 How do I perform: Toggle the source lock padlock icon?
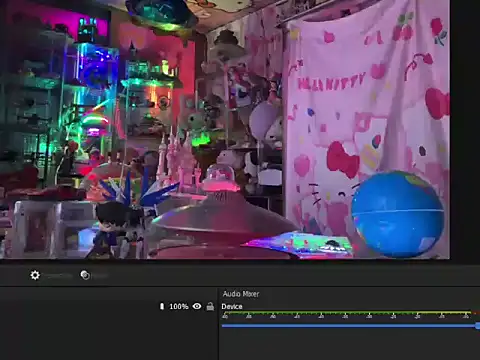point(210,306)
